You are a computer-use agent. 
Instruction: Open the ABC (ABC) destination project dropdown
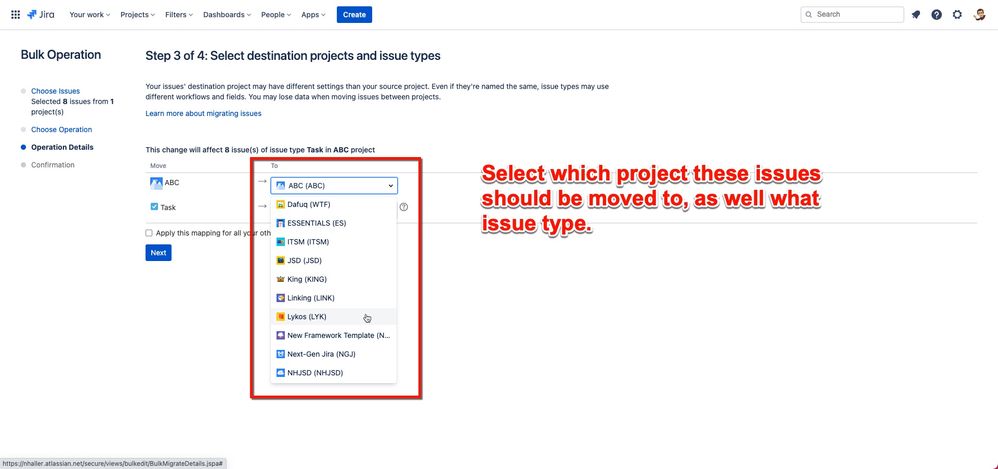pos(334,186)
